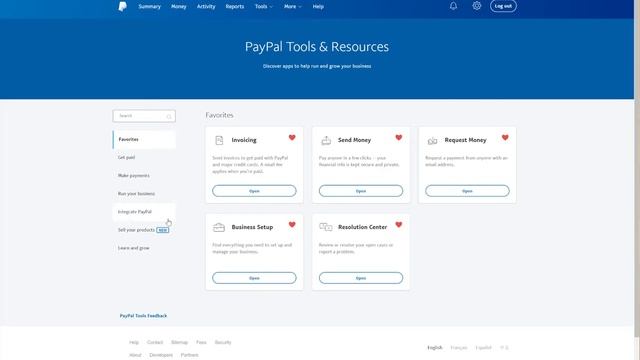The image size is (640, 360).
Task: Toggle the Request Money heart favorite
Action: (x=505, y=138)
